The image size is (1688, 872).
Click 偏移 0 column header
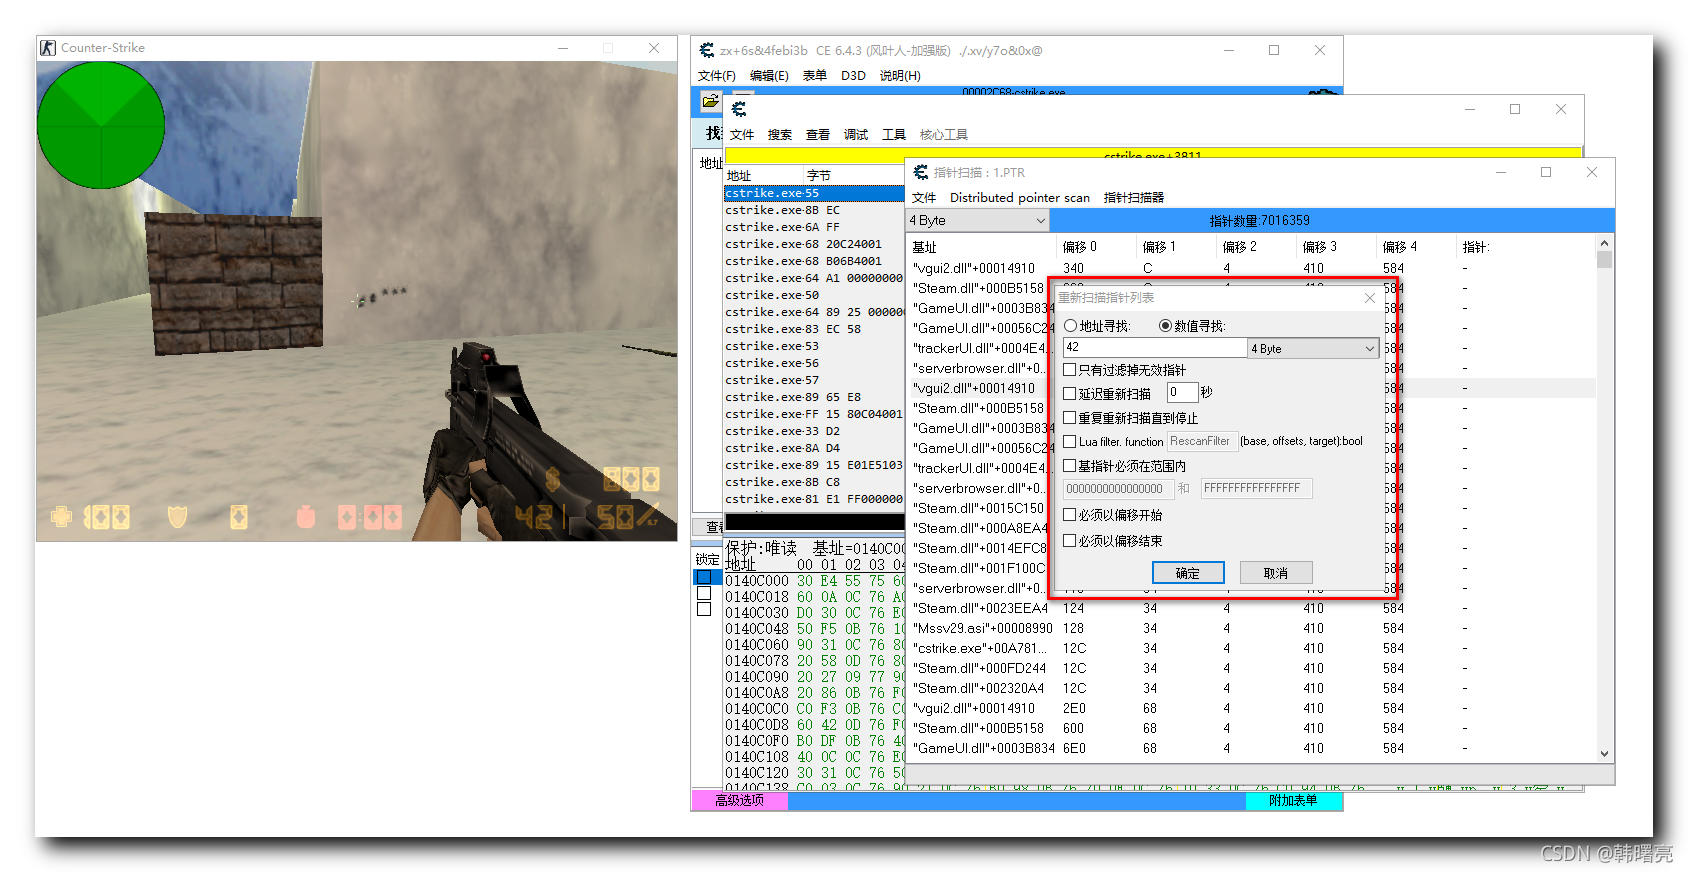pyautogui.click(x=1097, y=247)
